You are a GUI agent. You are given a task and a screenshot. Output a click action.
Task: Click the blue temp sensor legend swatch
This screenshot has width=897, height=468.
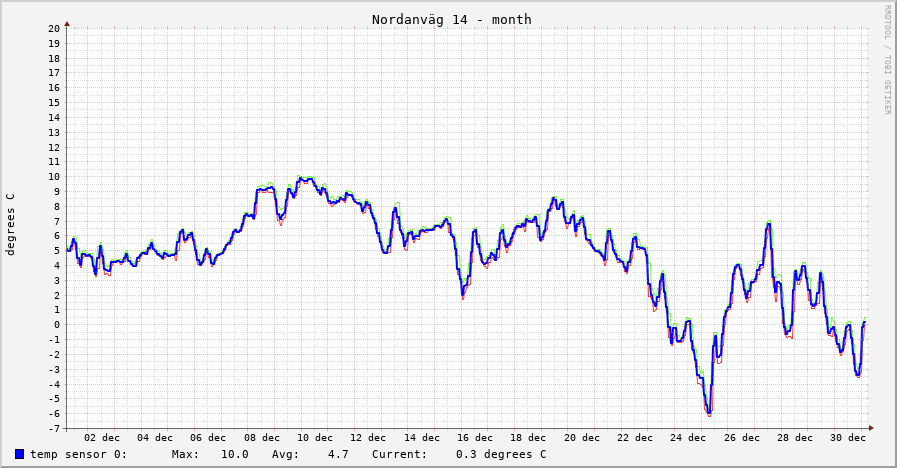click(x=19, y=454)
